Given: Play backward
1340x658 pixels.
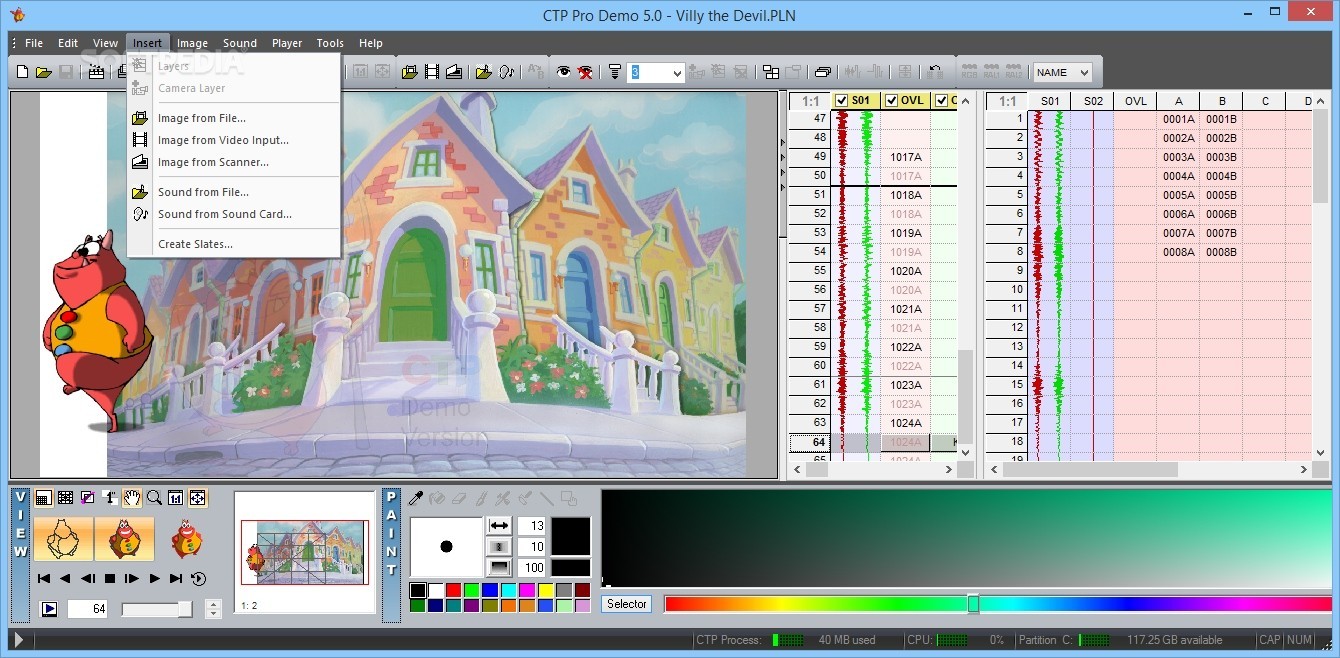Looking at the screenshot, I should [65, 578].
